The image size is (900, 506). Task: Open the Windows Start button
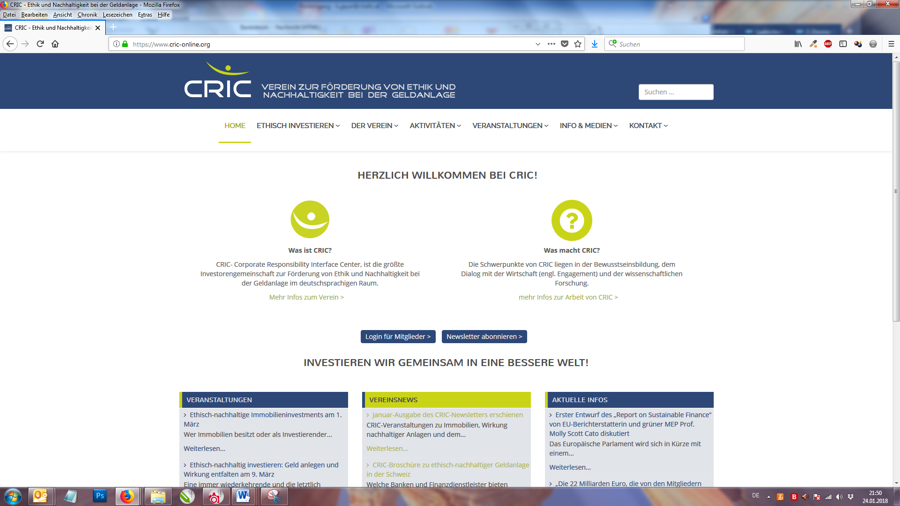[13, 496]
